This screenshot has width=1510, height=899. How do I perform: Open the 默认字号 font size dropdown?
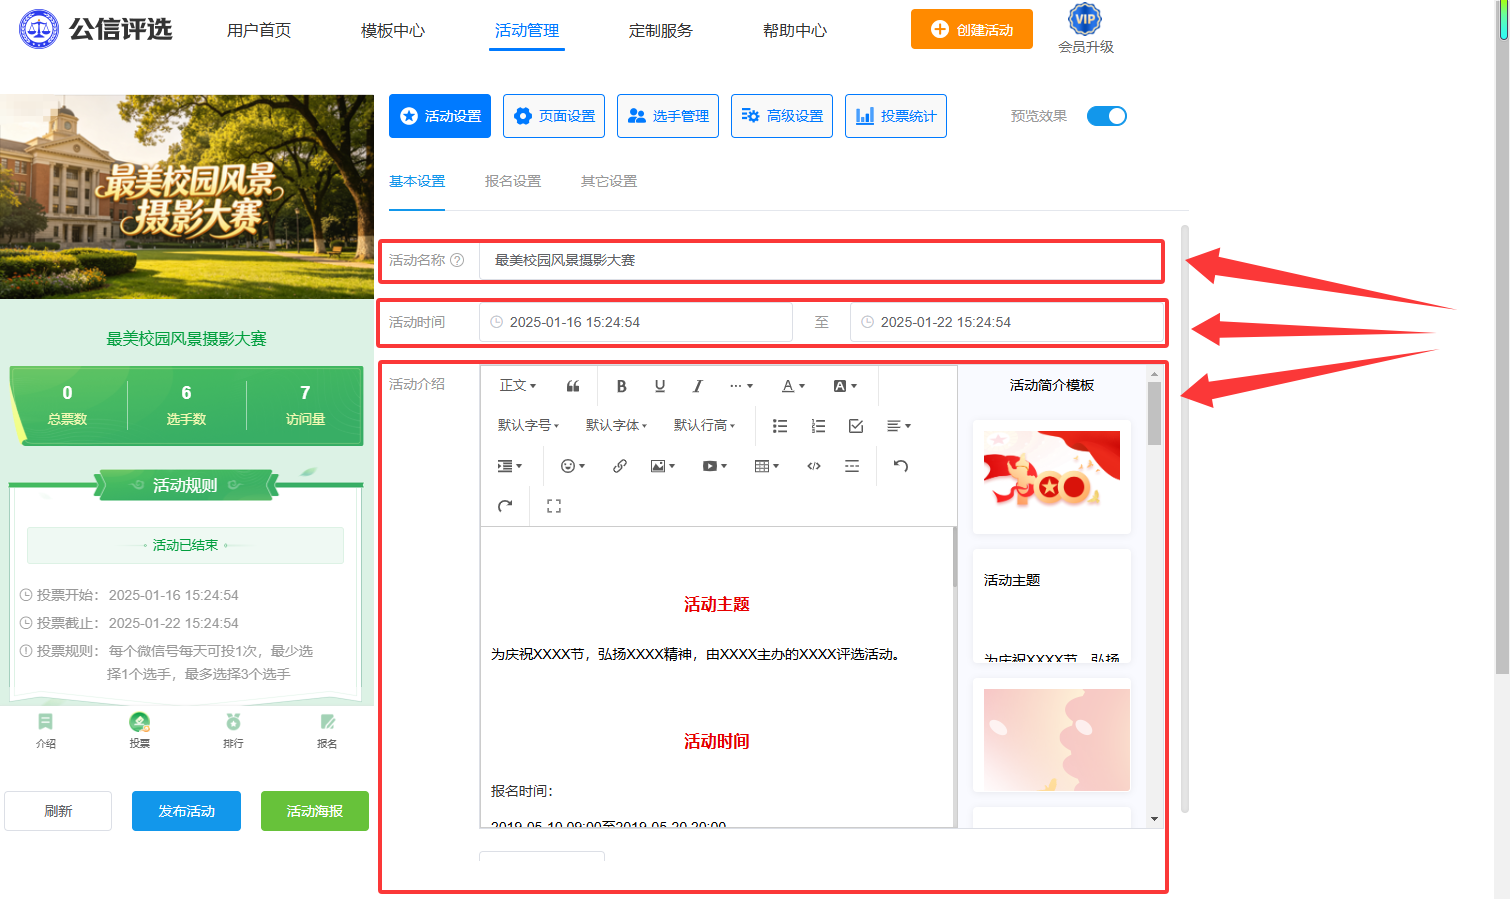coord(528,426)
